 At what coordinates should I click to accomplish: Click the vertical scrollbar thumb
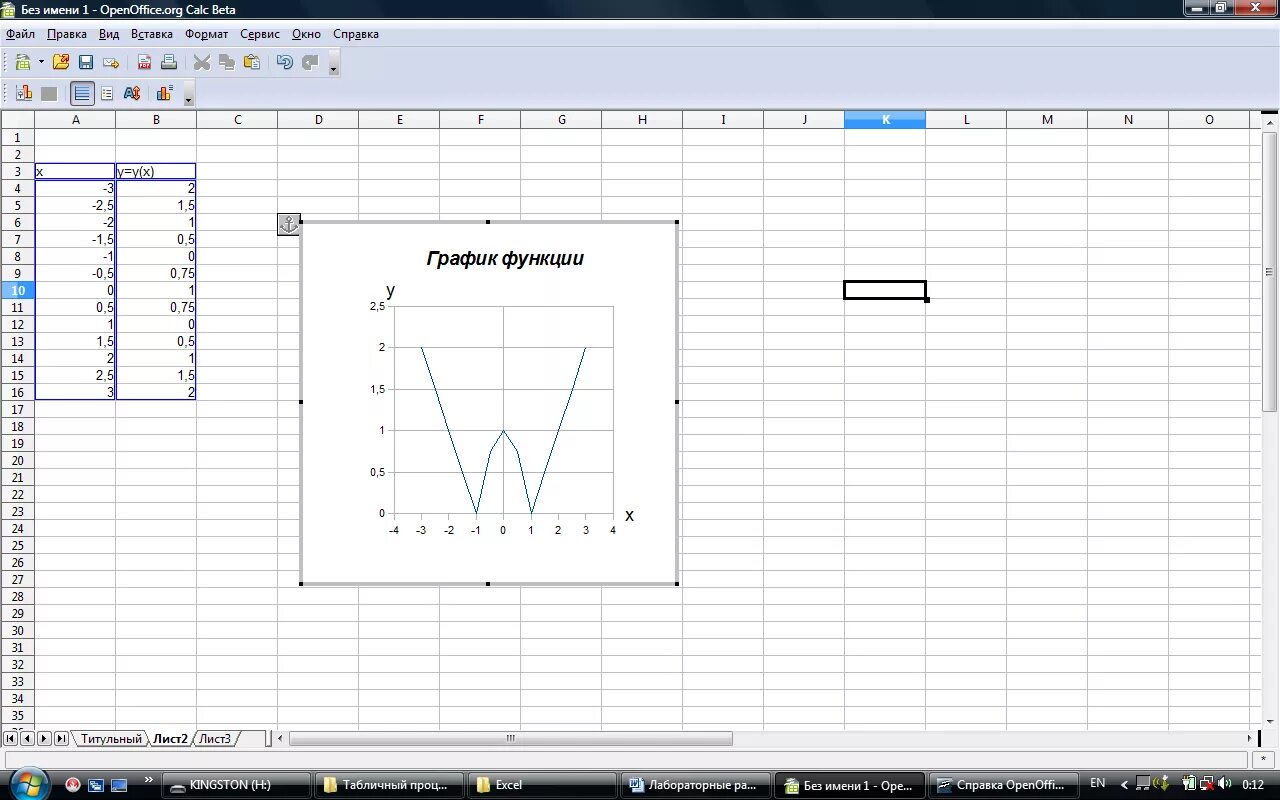point(1270,270)
